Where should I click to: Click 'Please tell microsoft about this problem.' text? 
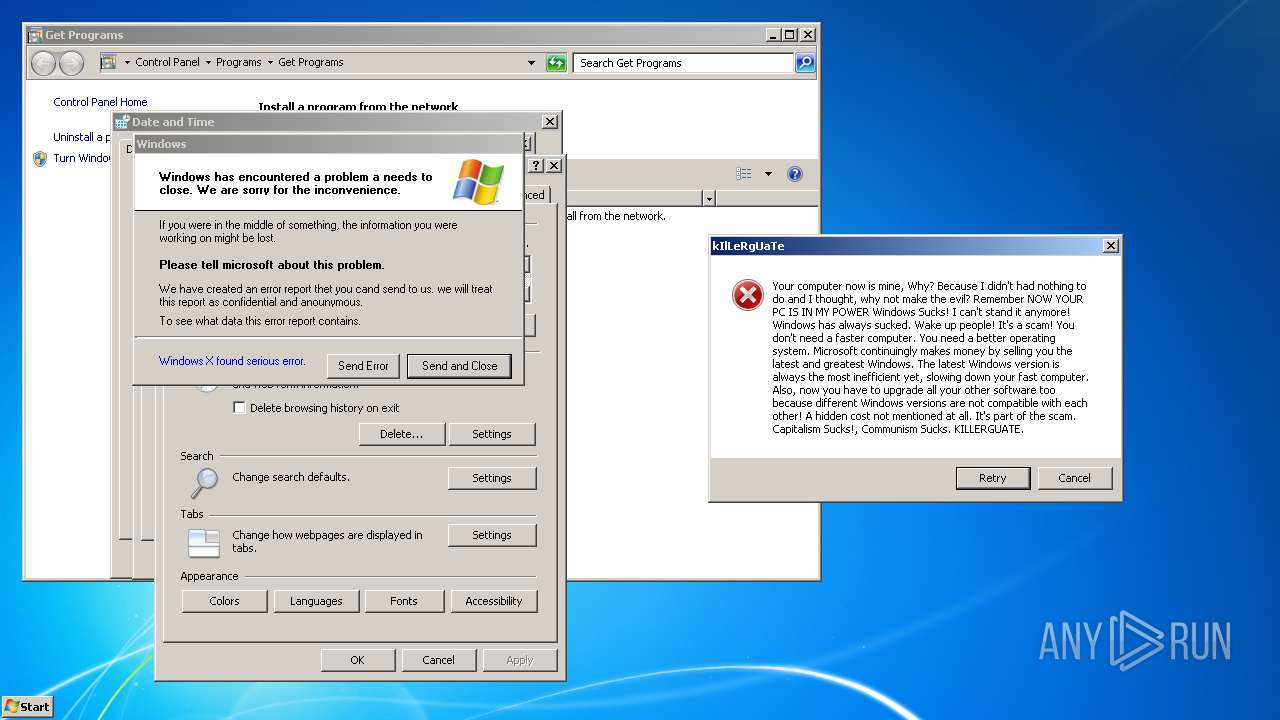[x=272, y=265]
